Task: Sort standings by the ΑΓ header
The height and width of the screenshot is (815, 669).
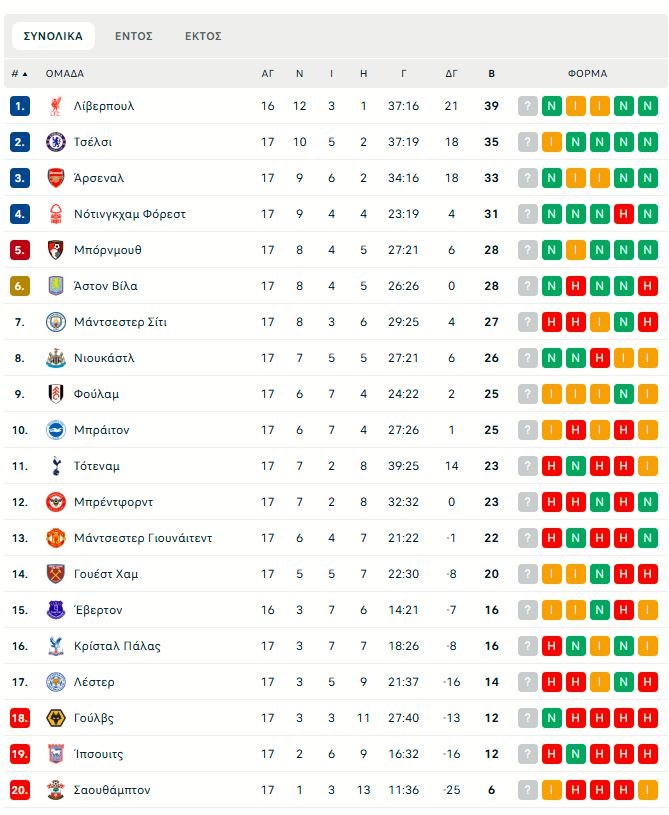Action: coord(268,73)
